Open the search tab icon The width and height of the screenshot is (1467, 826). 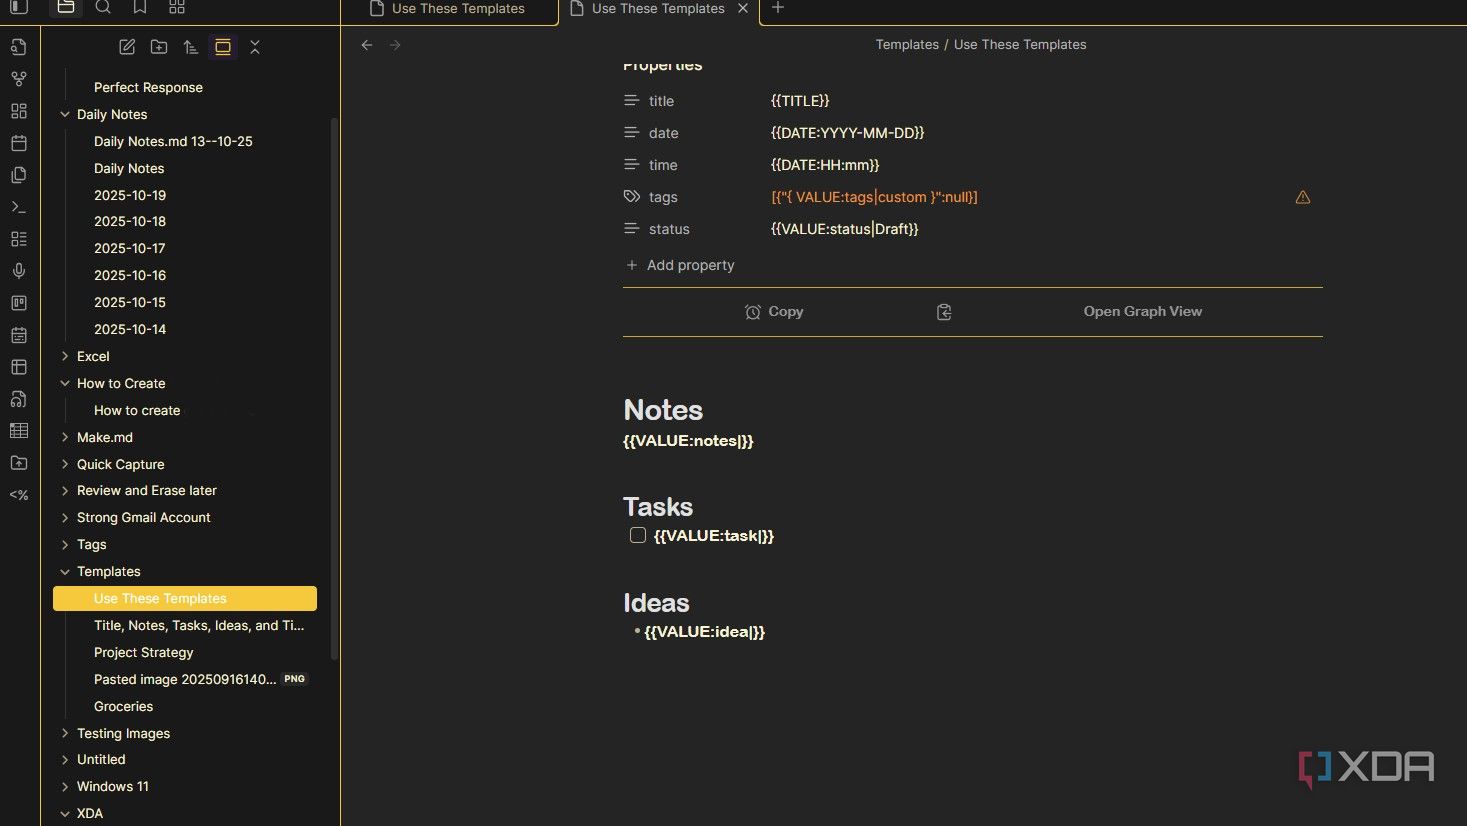[x=103, y=7]
